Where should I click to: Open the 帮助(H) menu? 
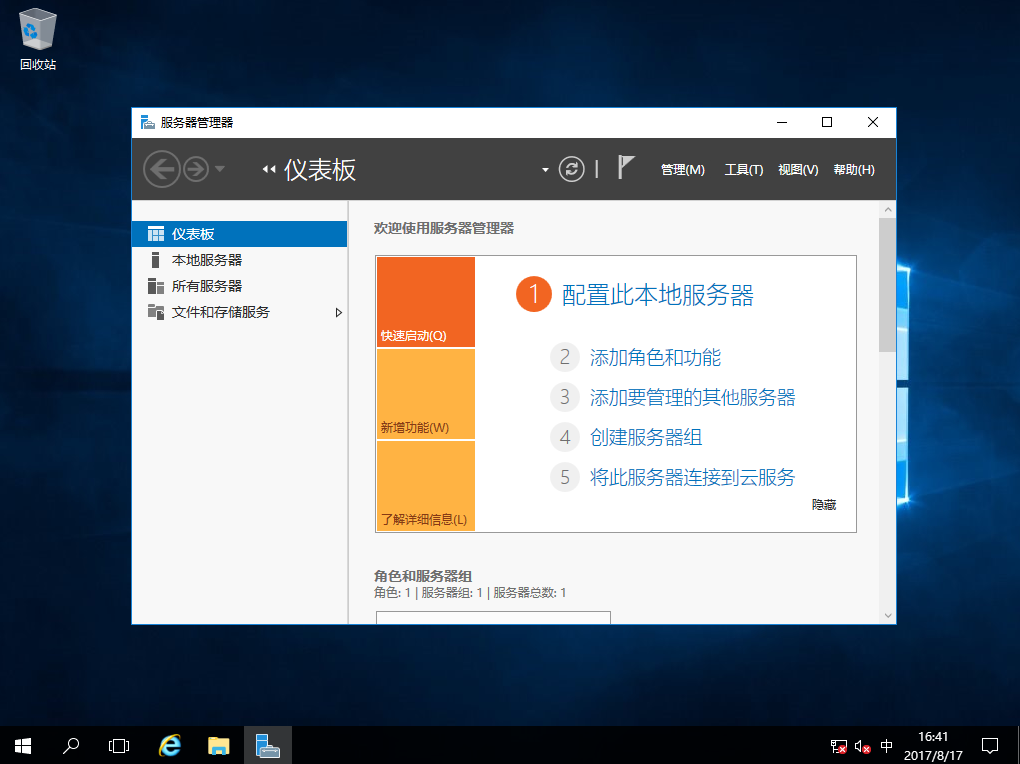point(853,170)
